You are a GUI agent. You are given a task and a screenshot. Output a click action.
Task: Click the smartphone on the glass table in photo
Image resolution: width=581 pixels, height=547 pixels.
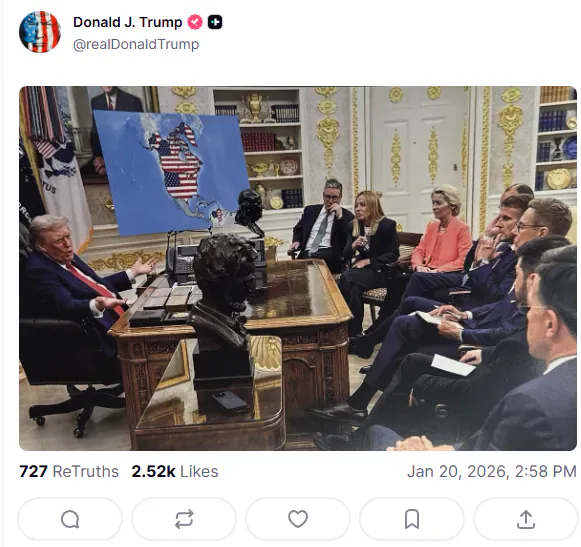pyautogui.click(x=230, y=402)
